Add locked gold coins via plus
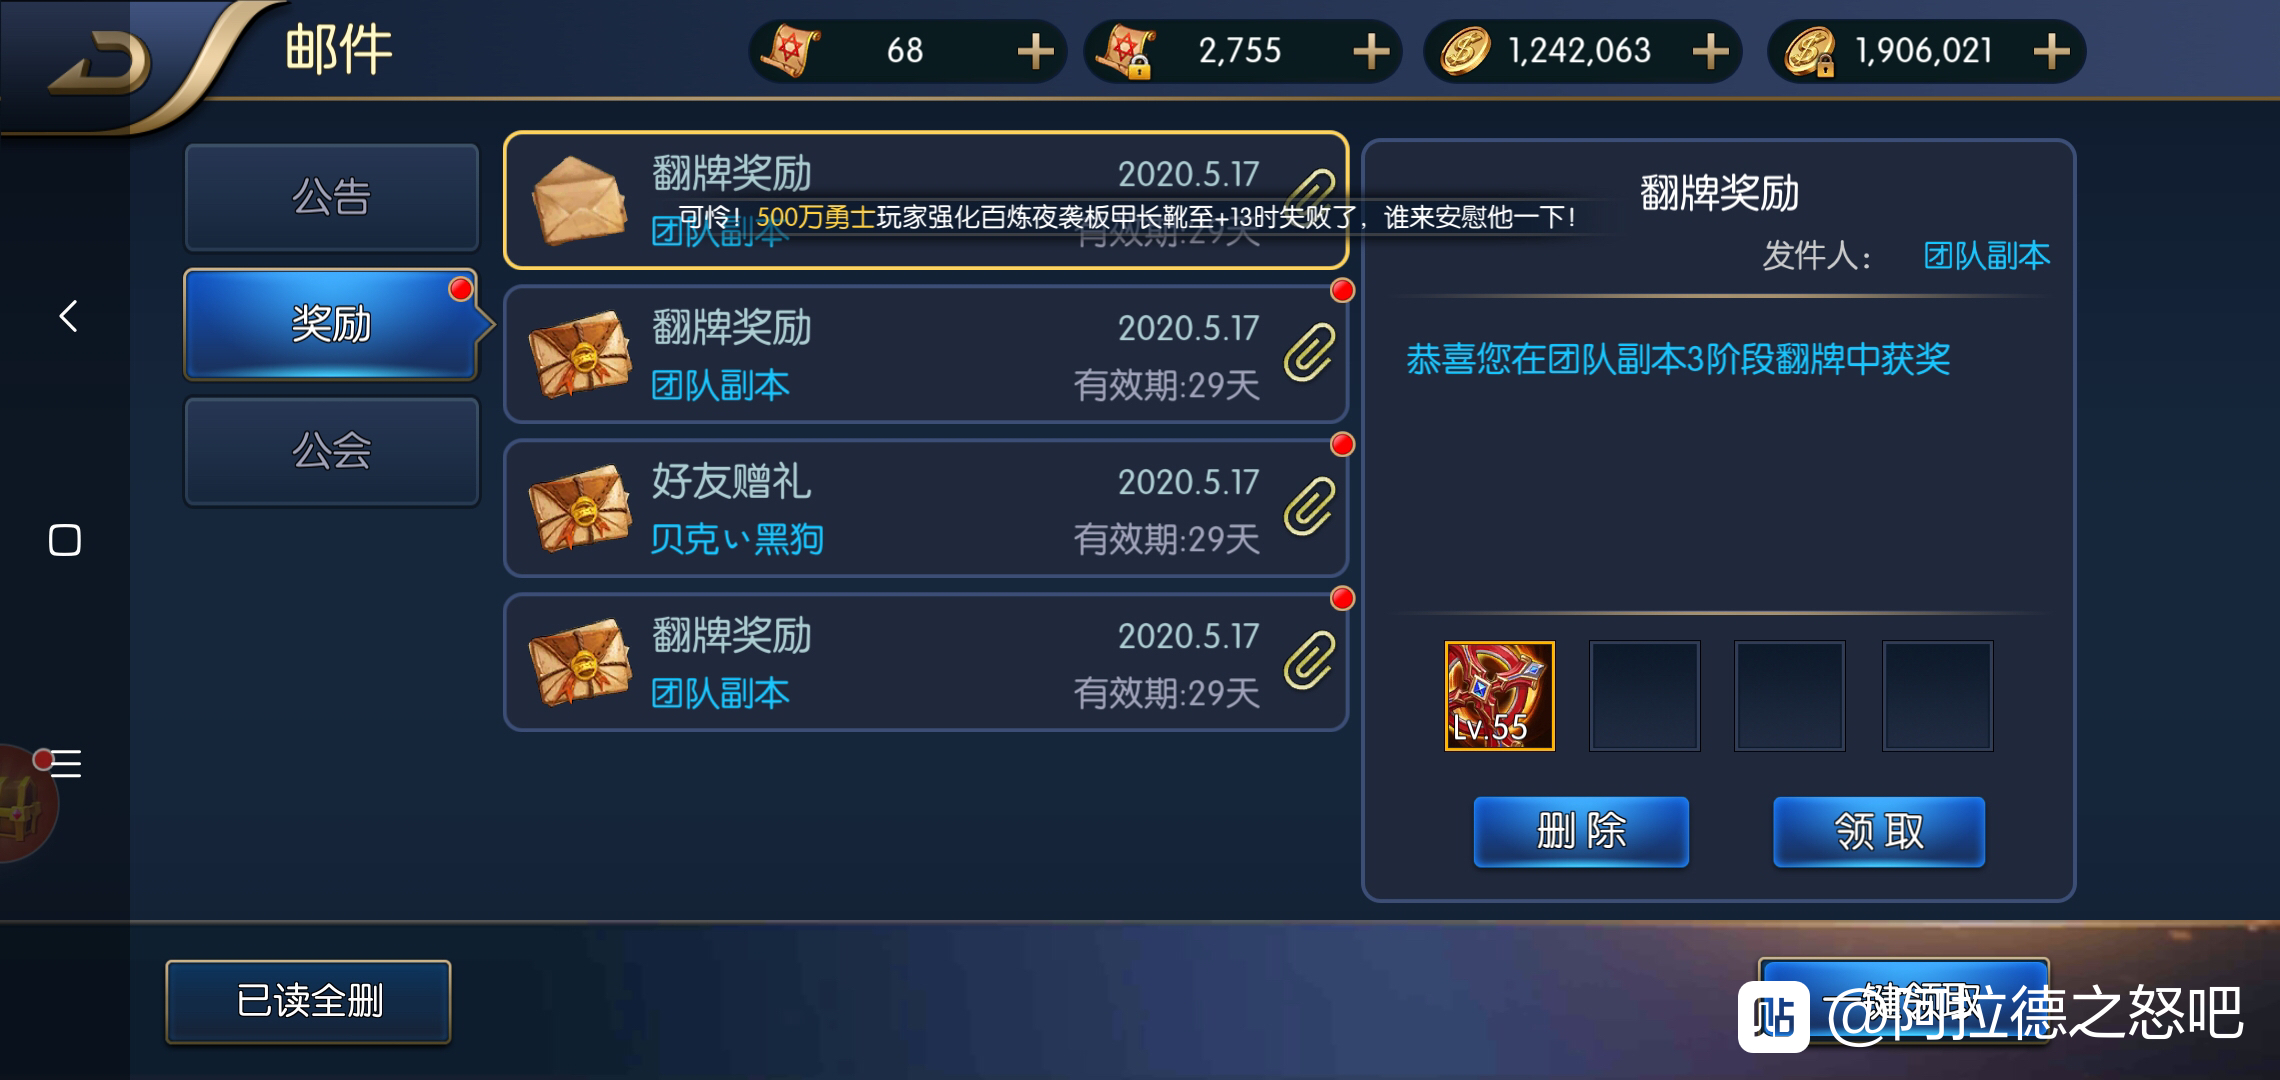Viewport: 2280px width, 1080px height. tap(2051, 51)
